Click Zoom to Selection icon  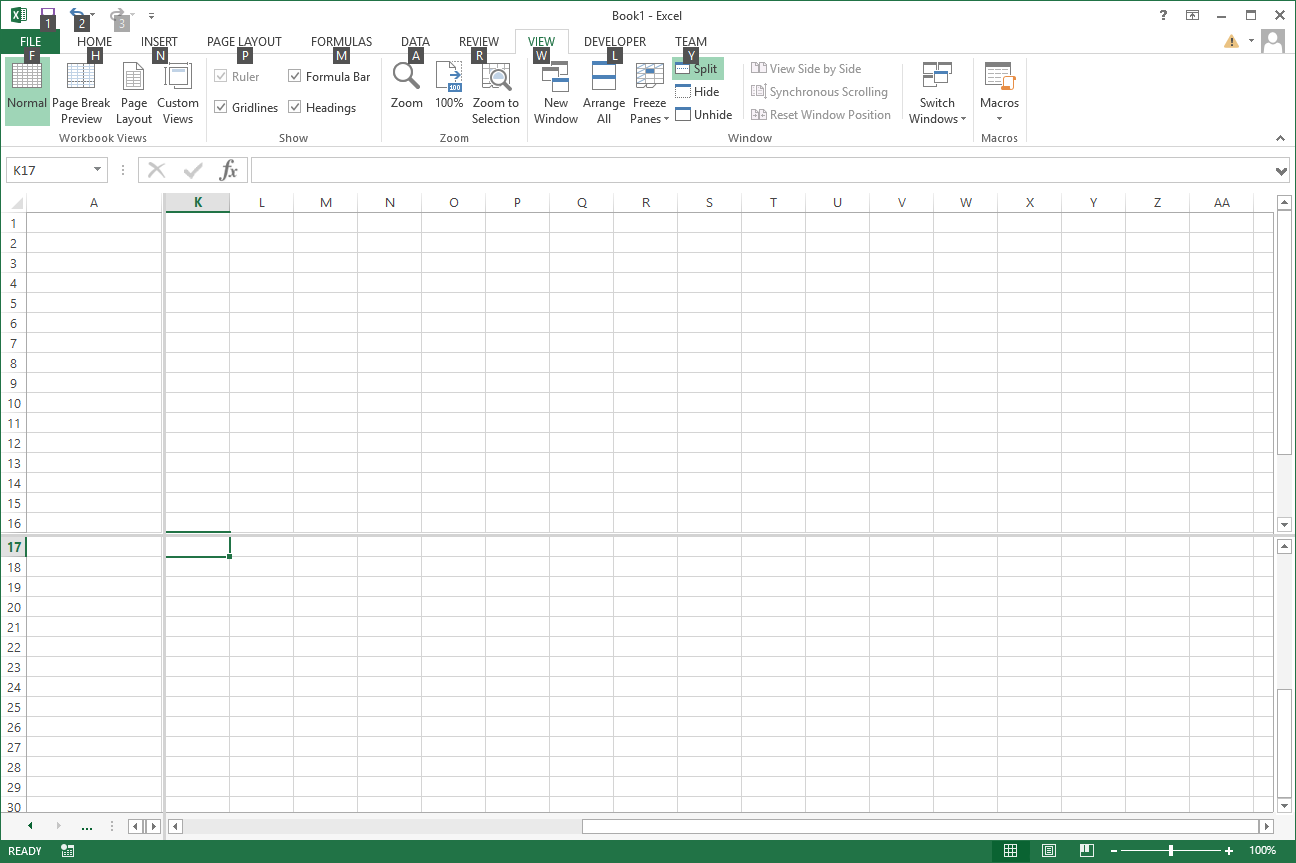(x=496, y=78)
